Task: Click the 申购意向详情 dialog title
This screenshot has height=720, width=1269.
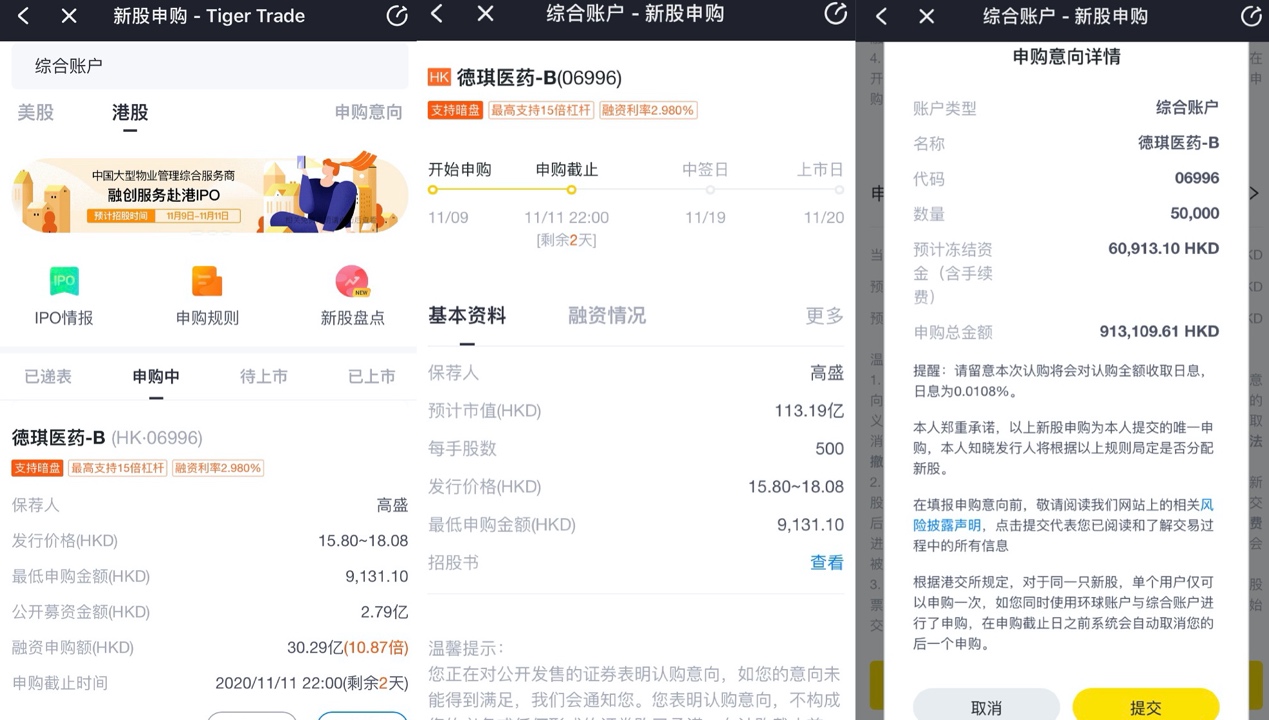Action: [x=1066, y=57]
